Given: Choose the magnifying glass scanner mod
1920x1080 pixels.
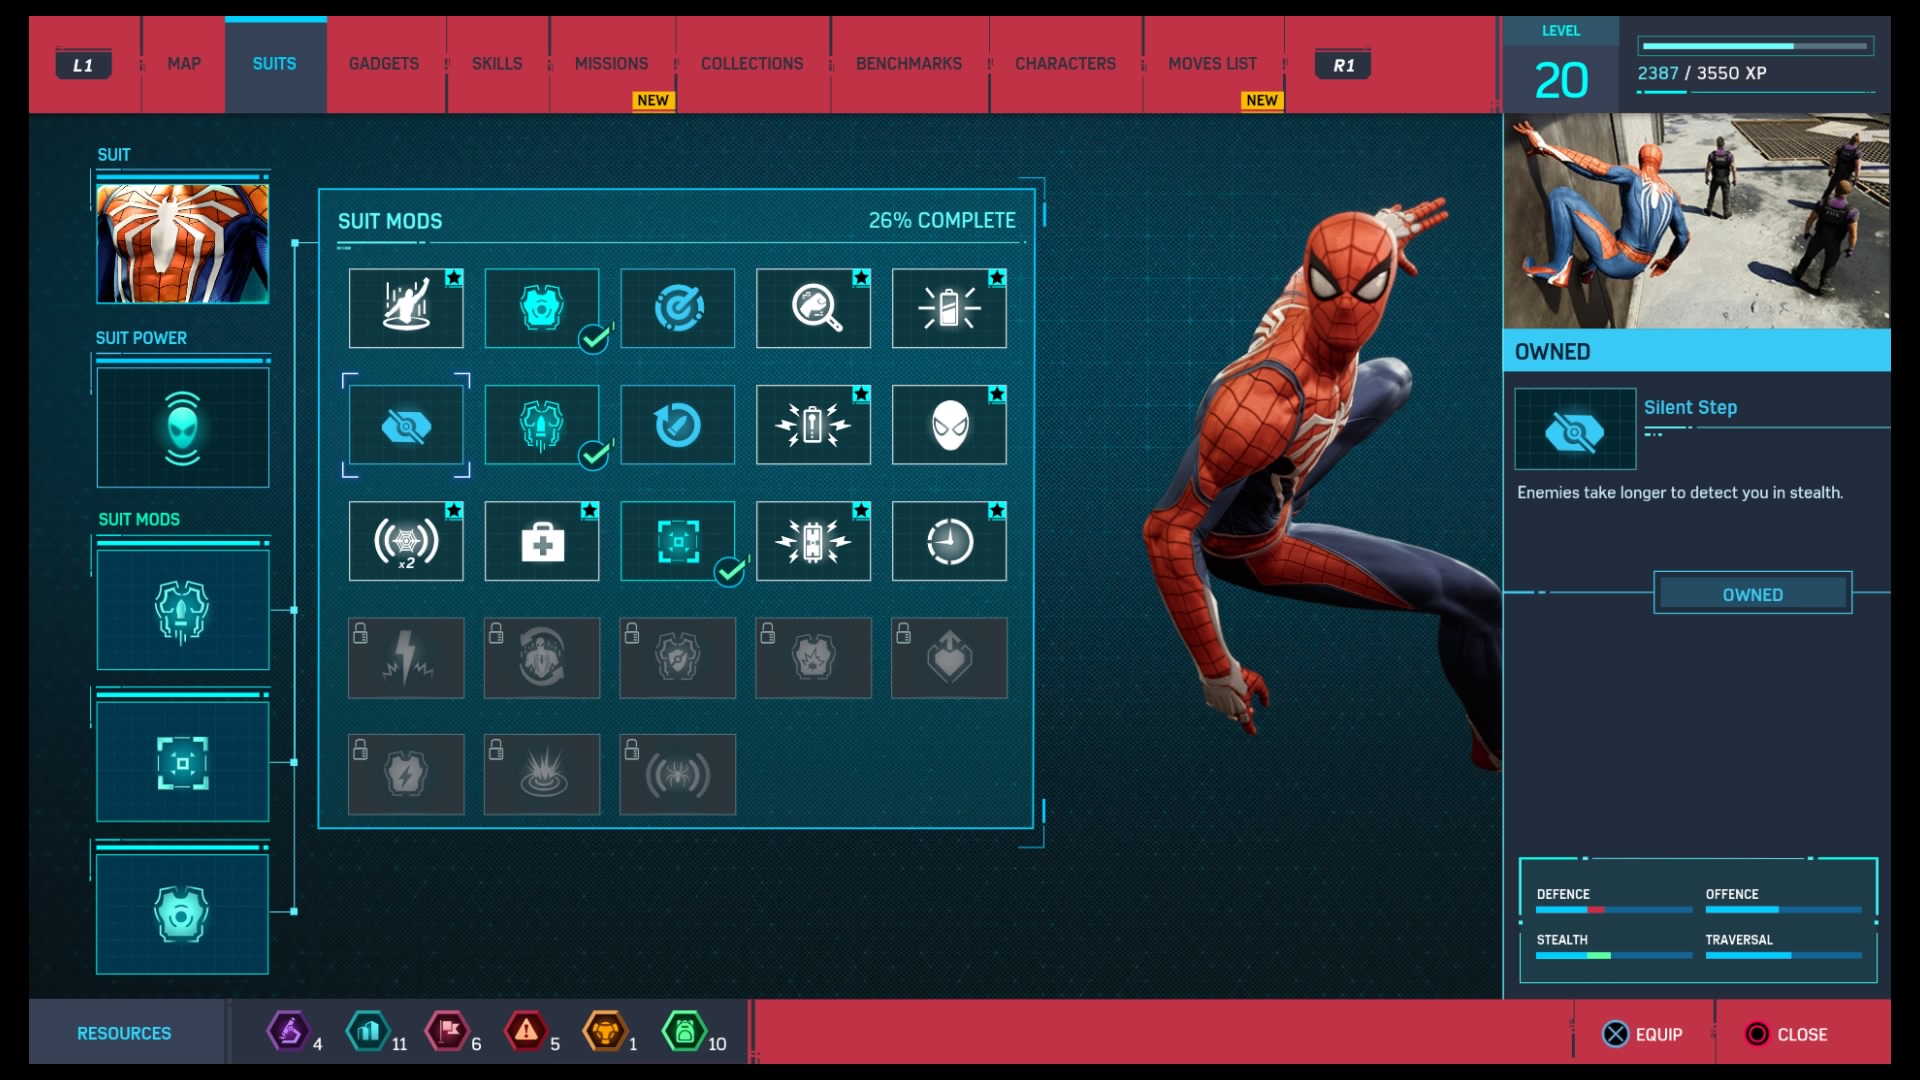Looking at the screenshot, I should point(813,308).
